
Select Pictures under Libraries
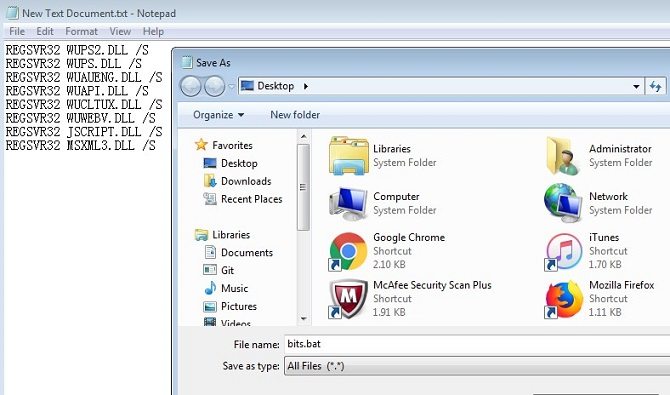tap(239, 306)
